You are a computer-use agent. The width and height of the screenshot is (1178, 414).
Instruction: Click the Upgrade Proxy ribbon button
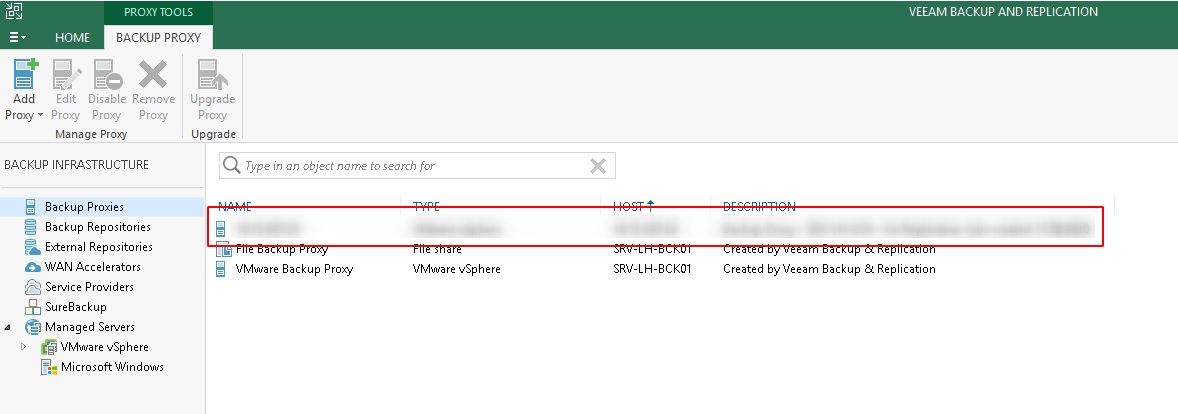click(x=213, y=90)
